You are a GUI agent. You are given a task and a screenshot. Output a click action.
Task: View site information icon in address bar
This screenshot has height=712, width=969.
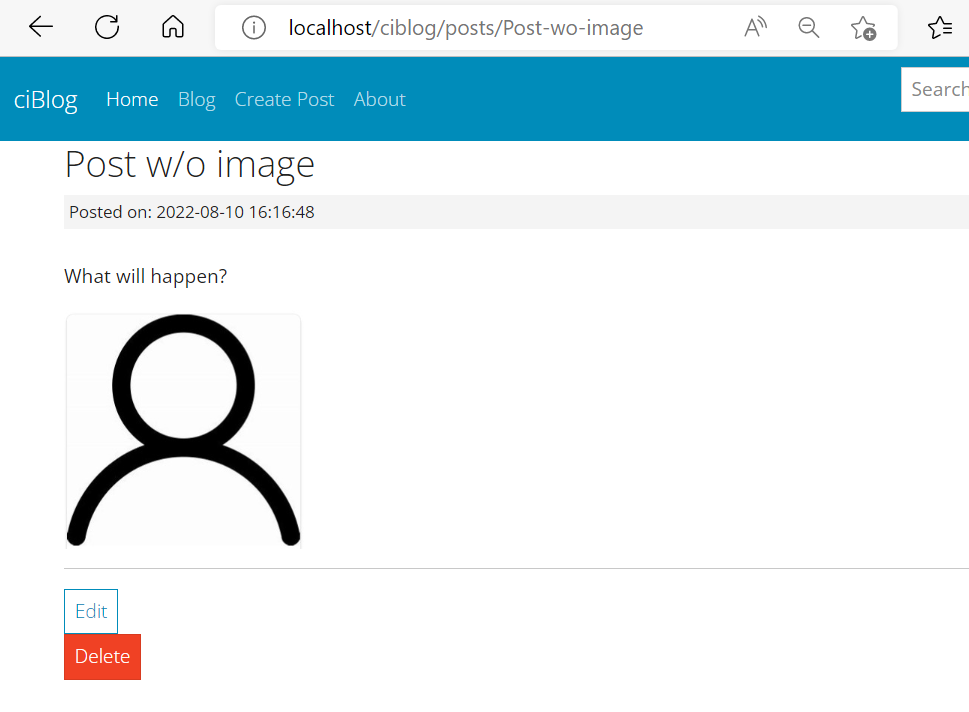[x=253, y=28]
